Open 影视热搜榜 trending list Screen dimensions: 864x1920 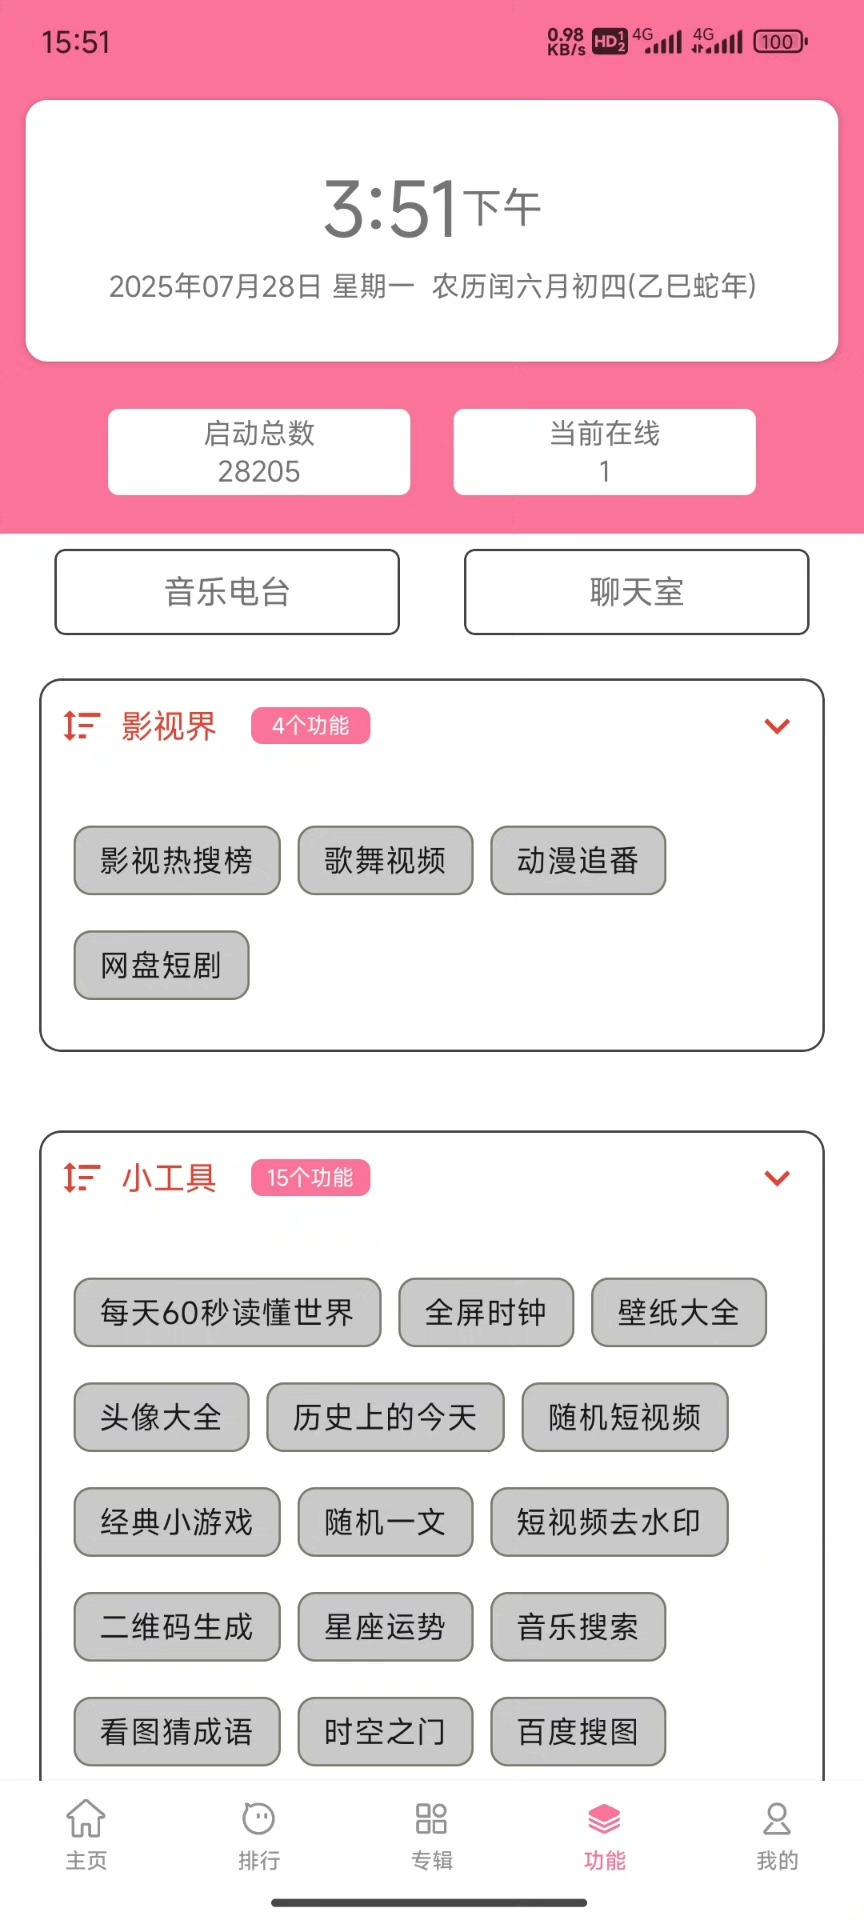177,860
